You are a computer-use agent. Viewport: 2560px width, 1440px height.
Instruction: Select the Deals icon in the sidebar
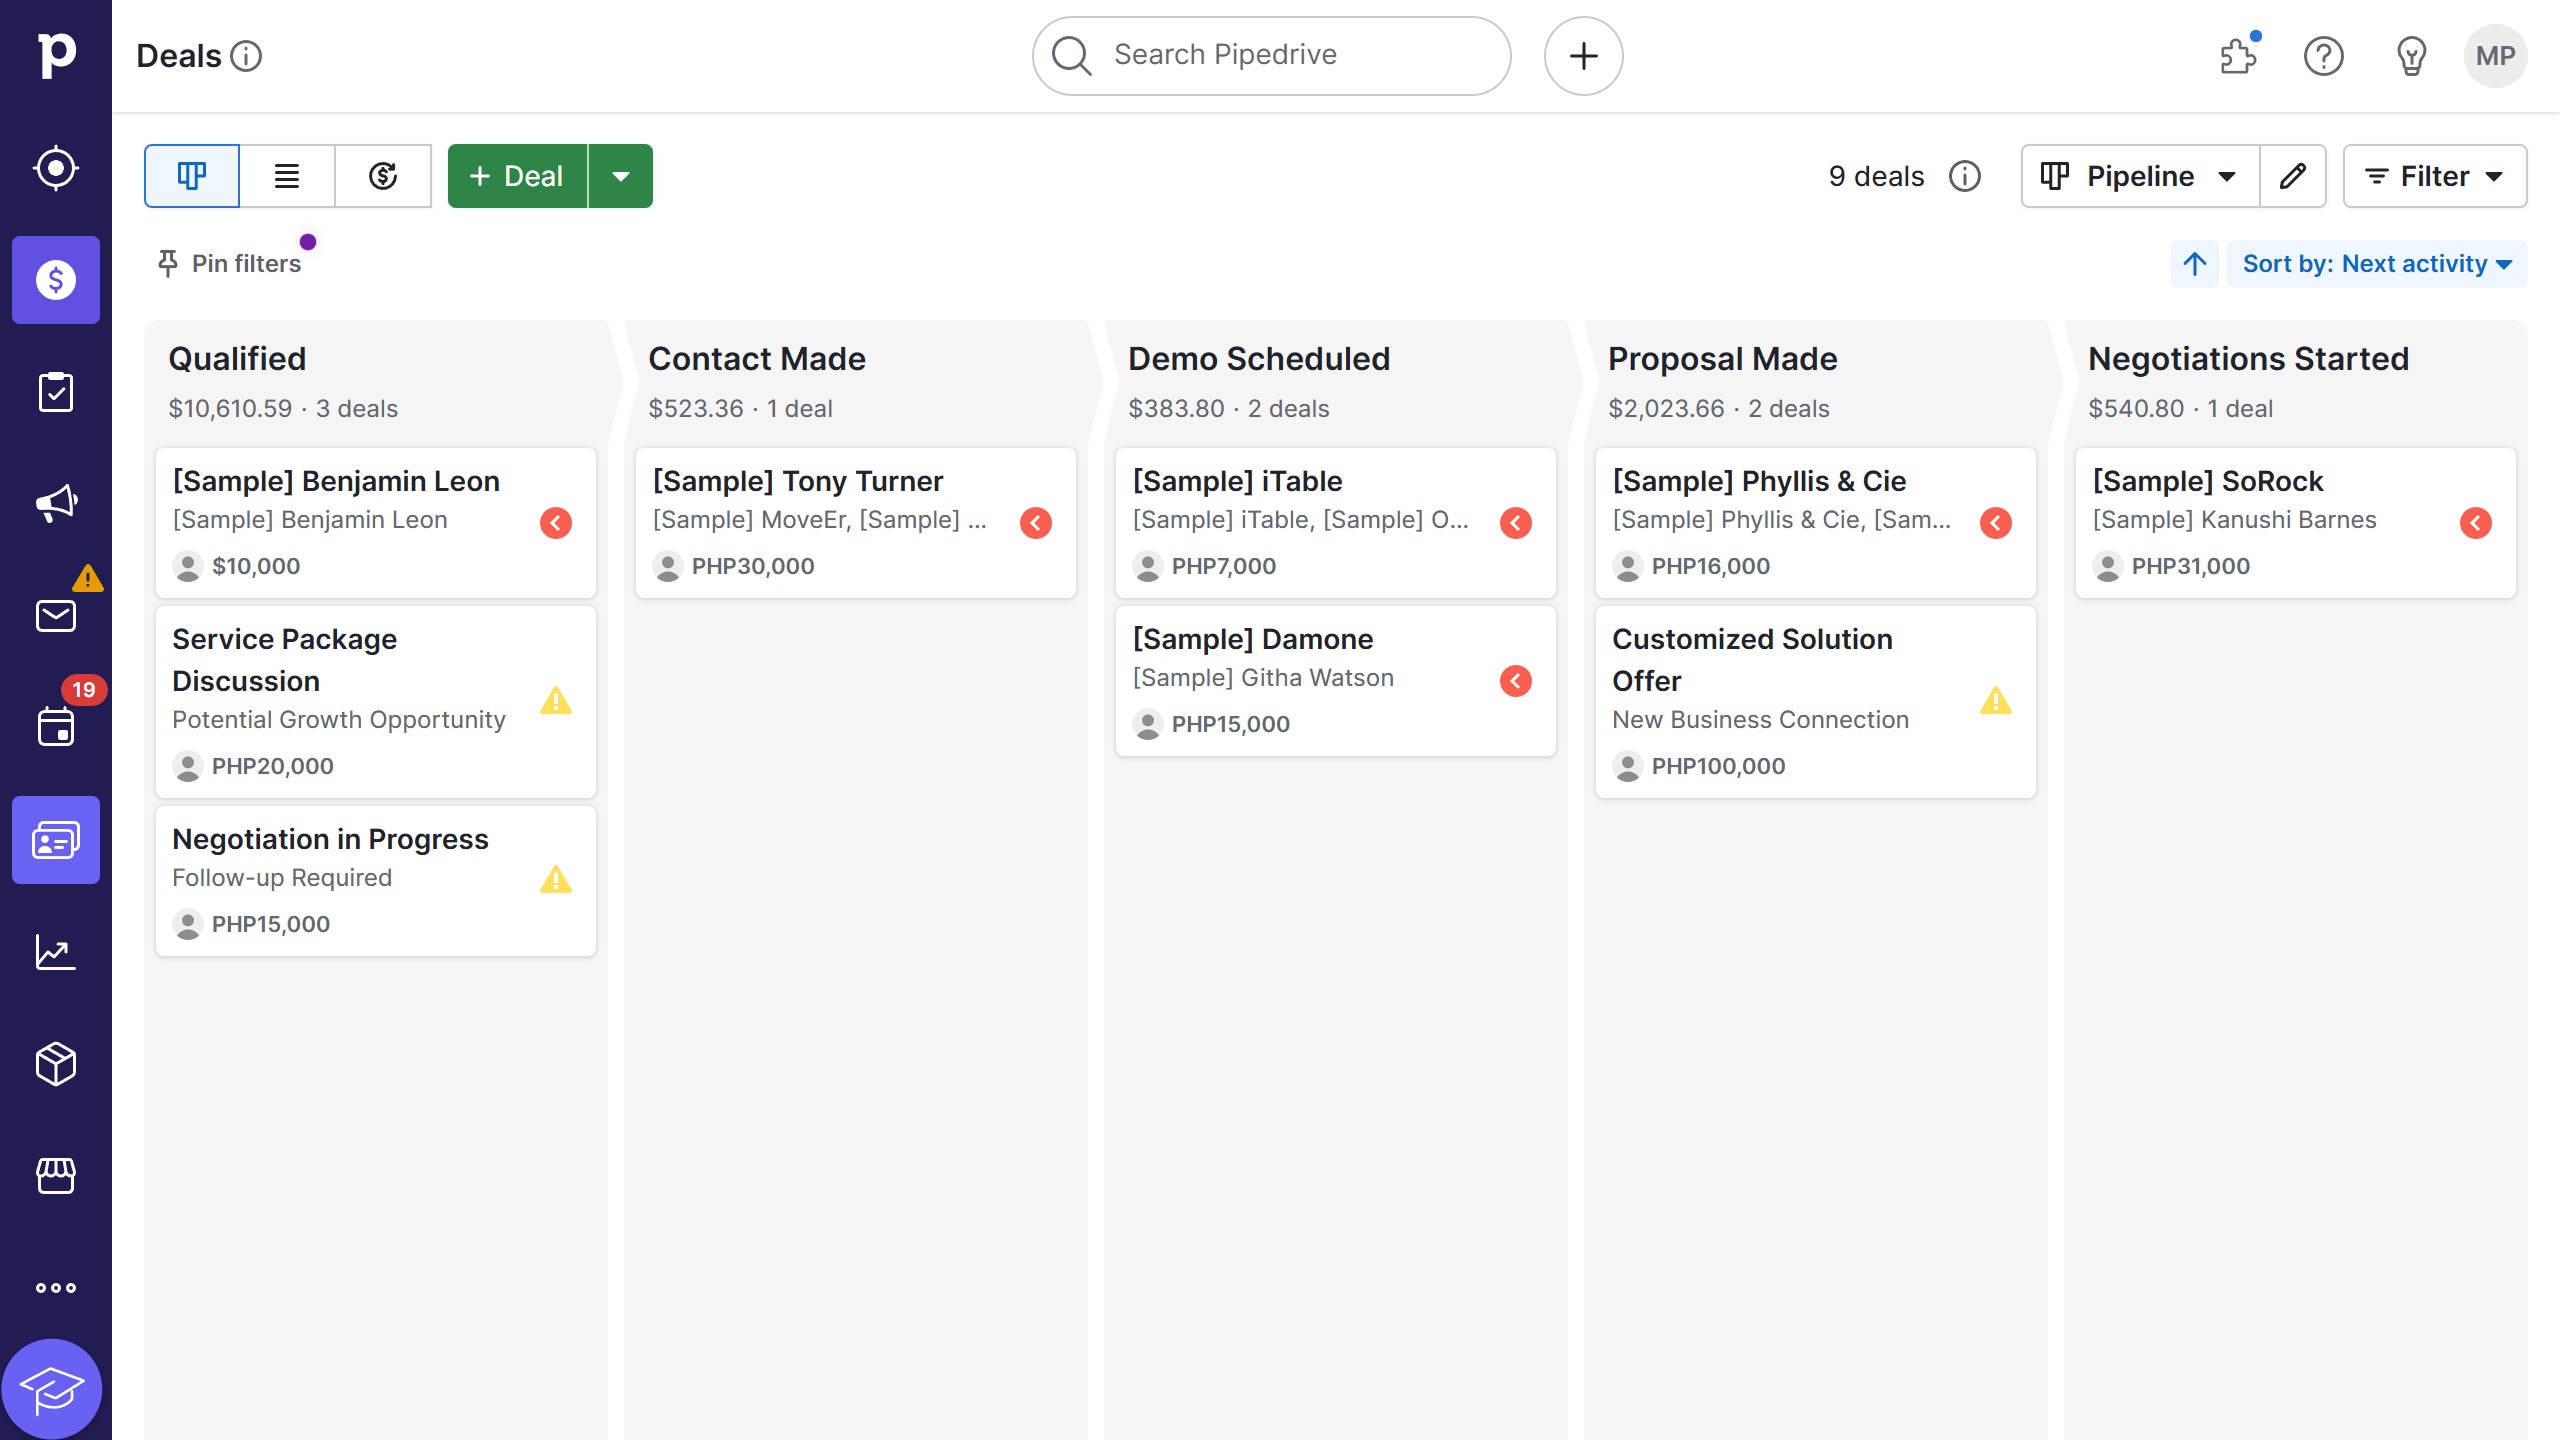coord(56,280)
